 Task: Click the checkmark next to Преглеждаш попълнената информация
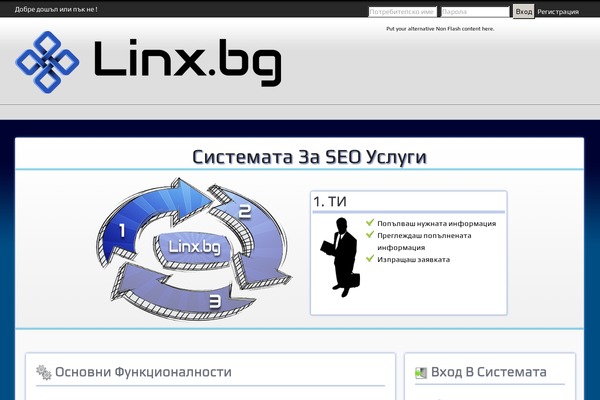coord(370,234)
